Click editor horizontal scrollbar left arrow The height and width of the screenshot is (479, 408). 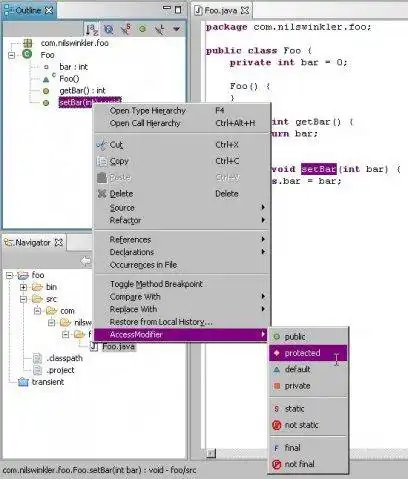coord(211,453)
